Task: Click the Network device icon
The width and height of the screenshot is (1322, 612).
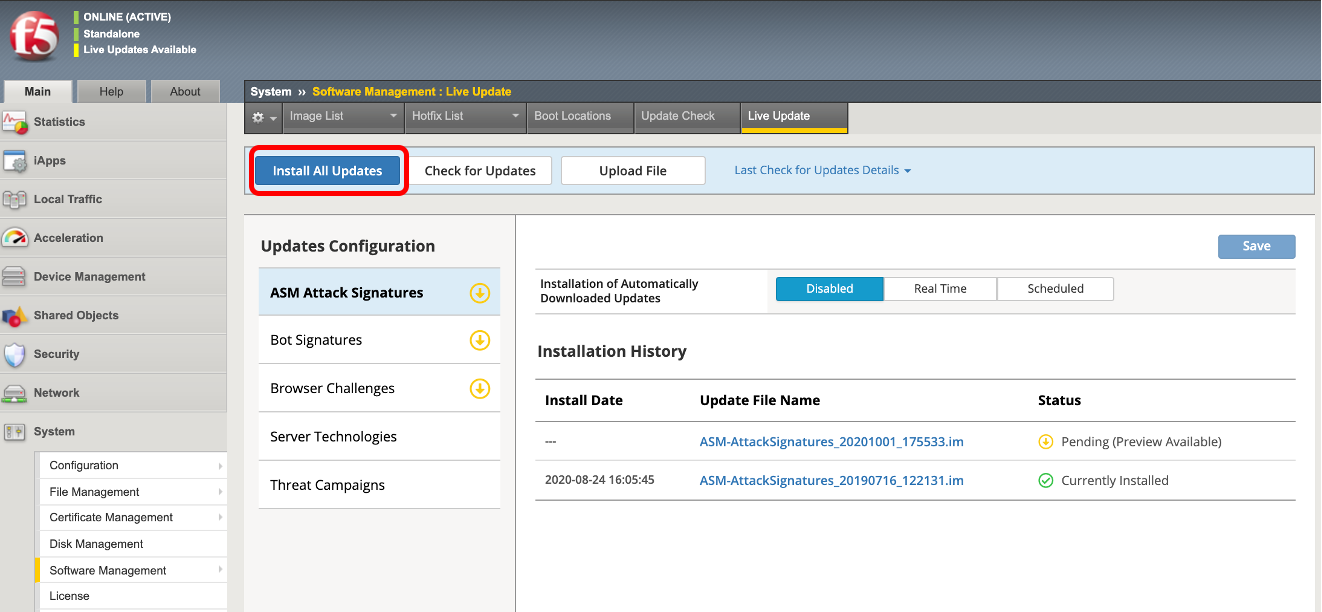Action: pos(15,393)
